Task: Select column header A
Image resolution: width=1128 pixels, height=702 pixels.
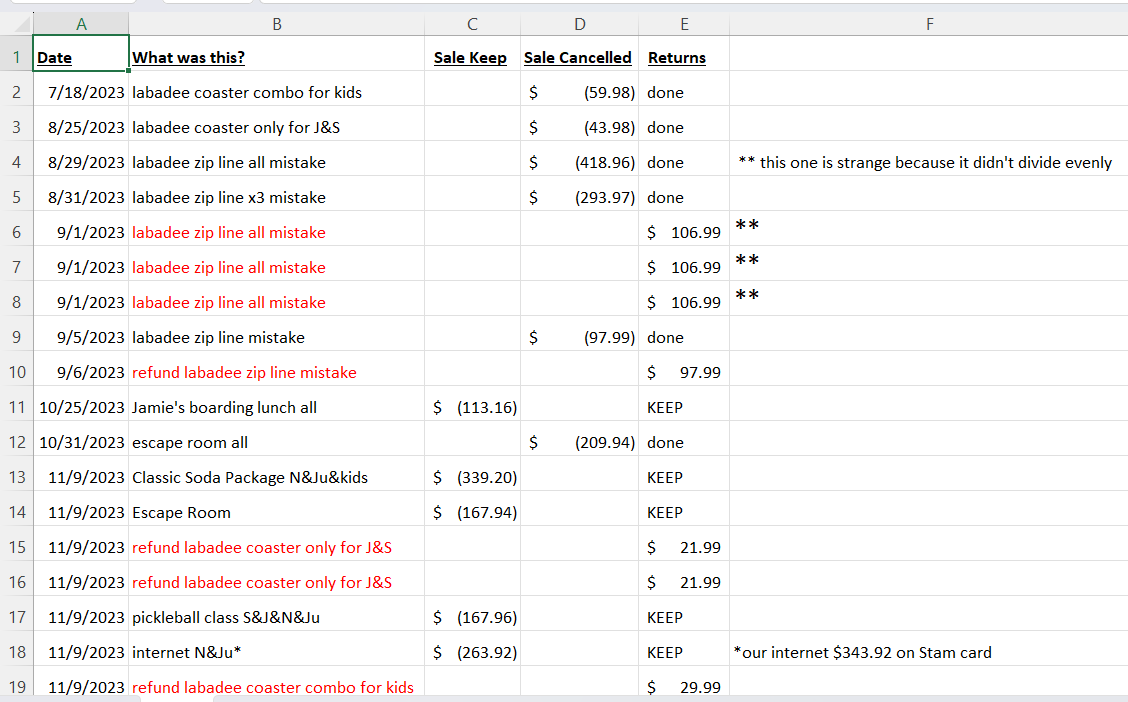Action: [80, 20]
